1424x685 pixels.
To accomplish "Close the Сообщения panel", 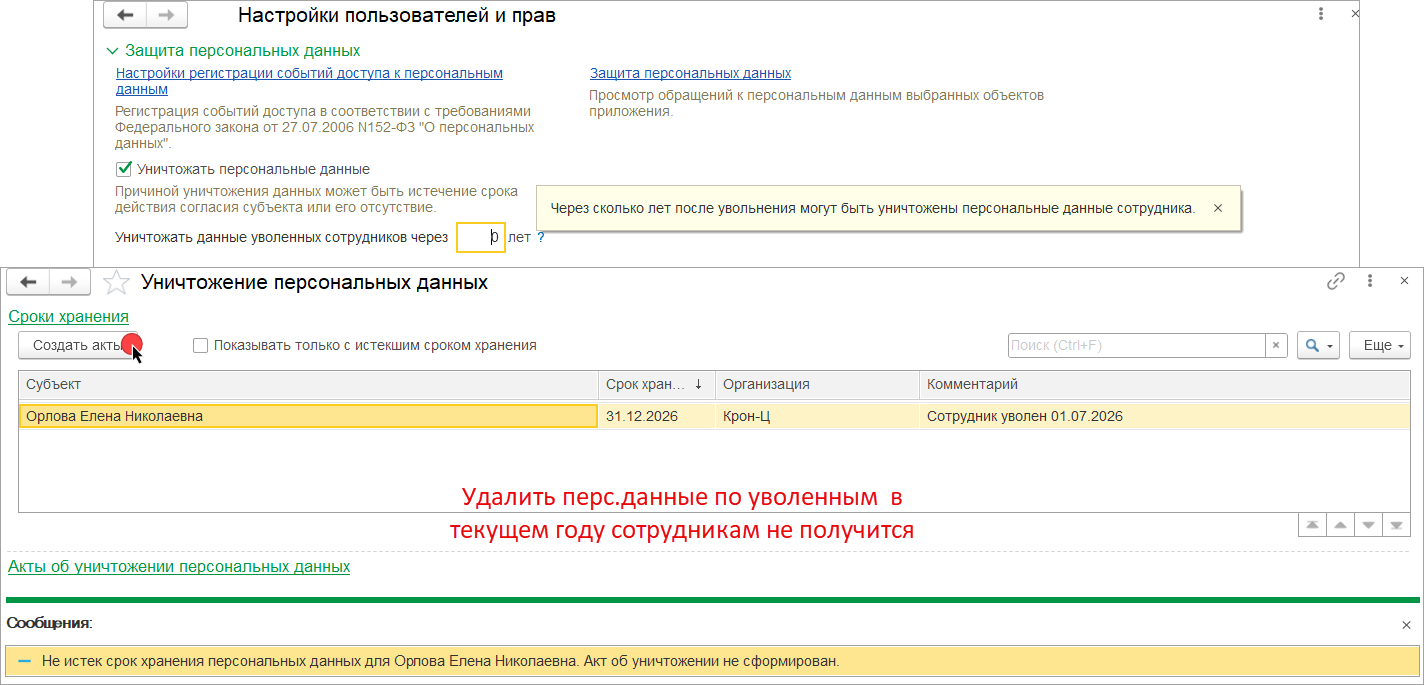I will (x=1406, y=624).
